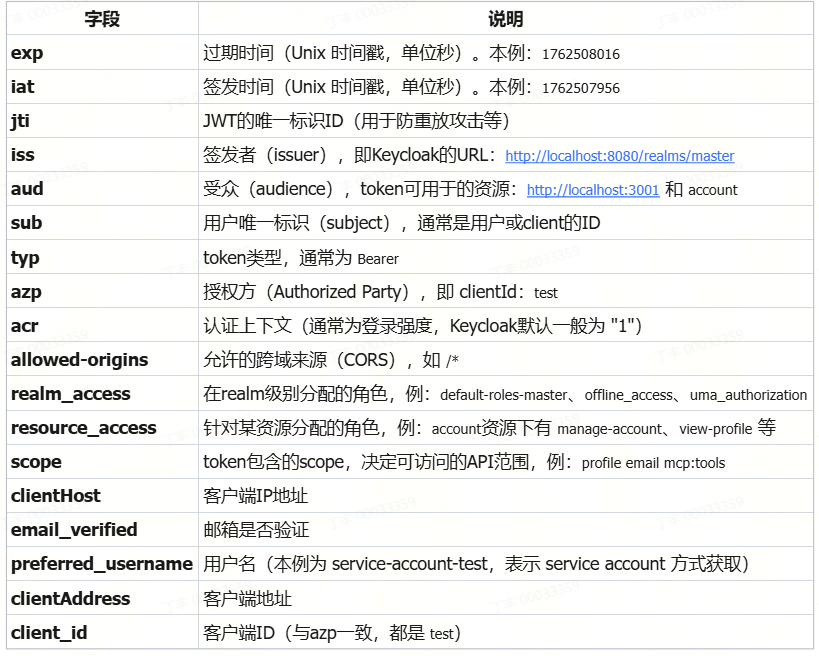Viewport: 819px width, 656px height.
Task: Click the azp field name
Action: (27, 292)
